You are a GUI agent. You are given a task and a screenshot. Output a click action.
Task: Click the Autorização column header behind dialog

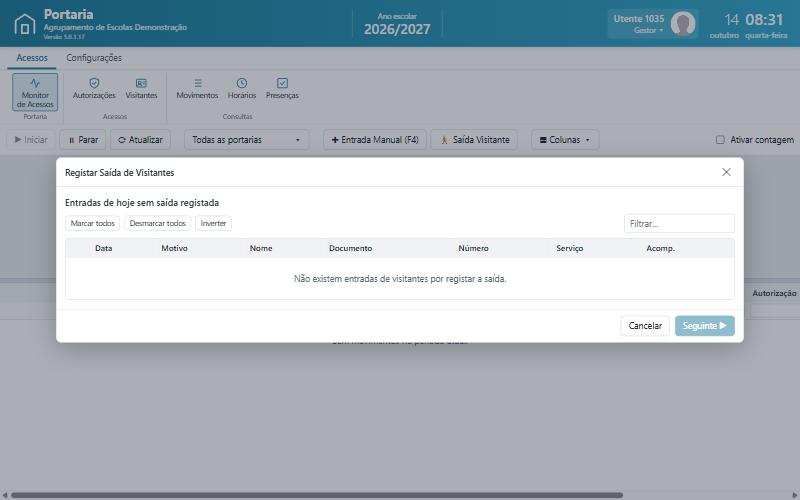click(x=774, y=293)
